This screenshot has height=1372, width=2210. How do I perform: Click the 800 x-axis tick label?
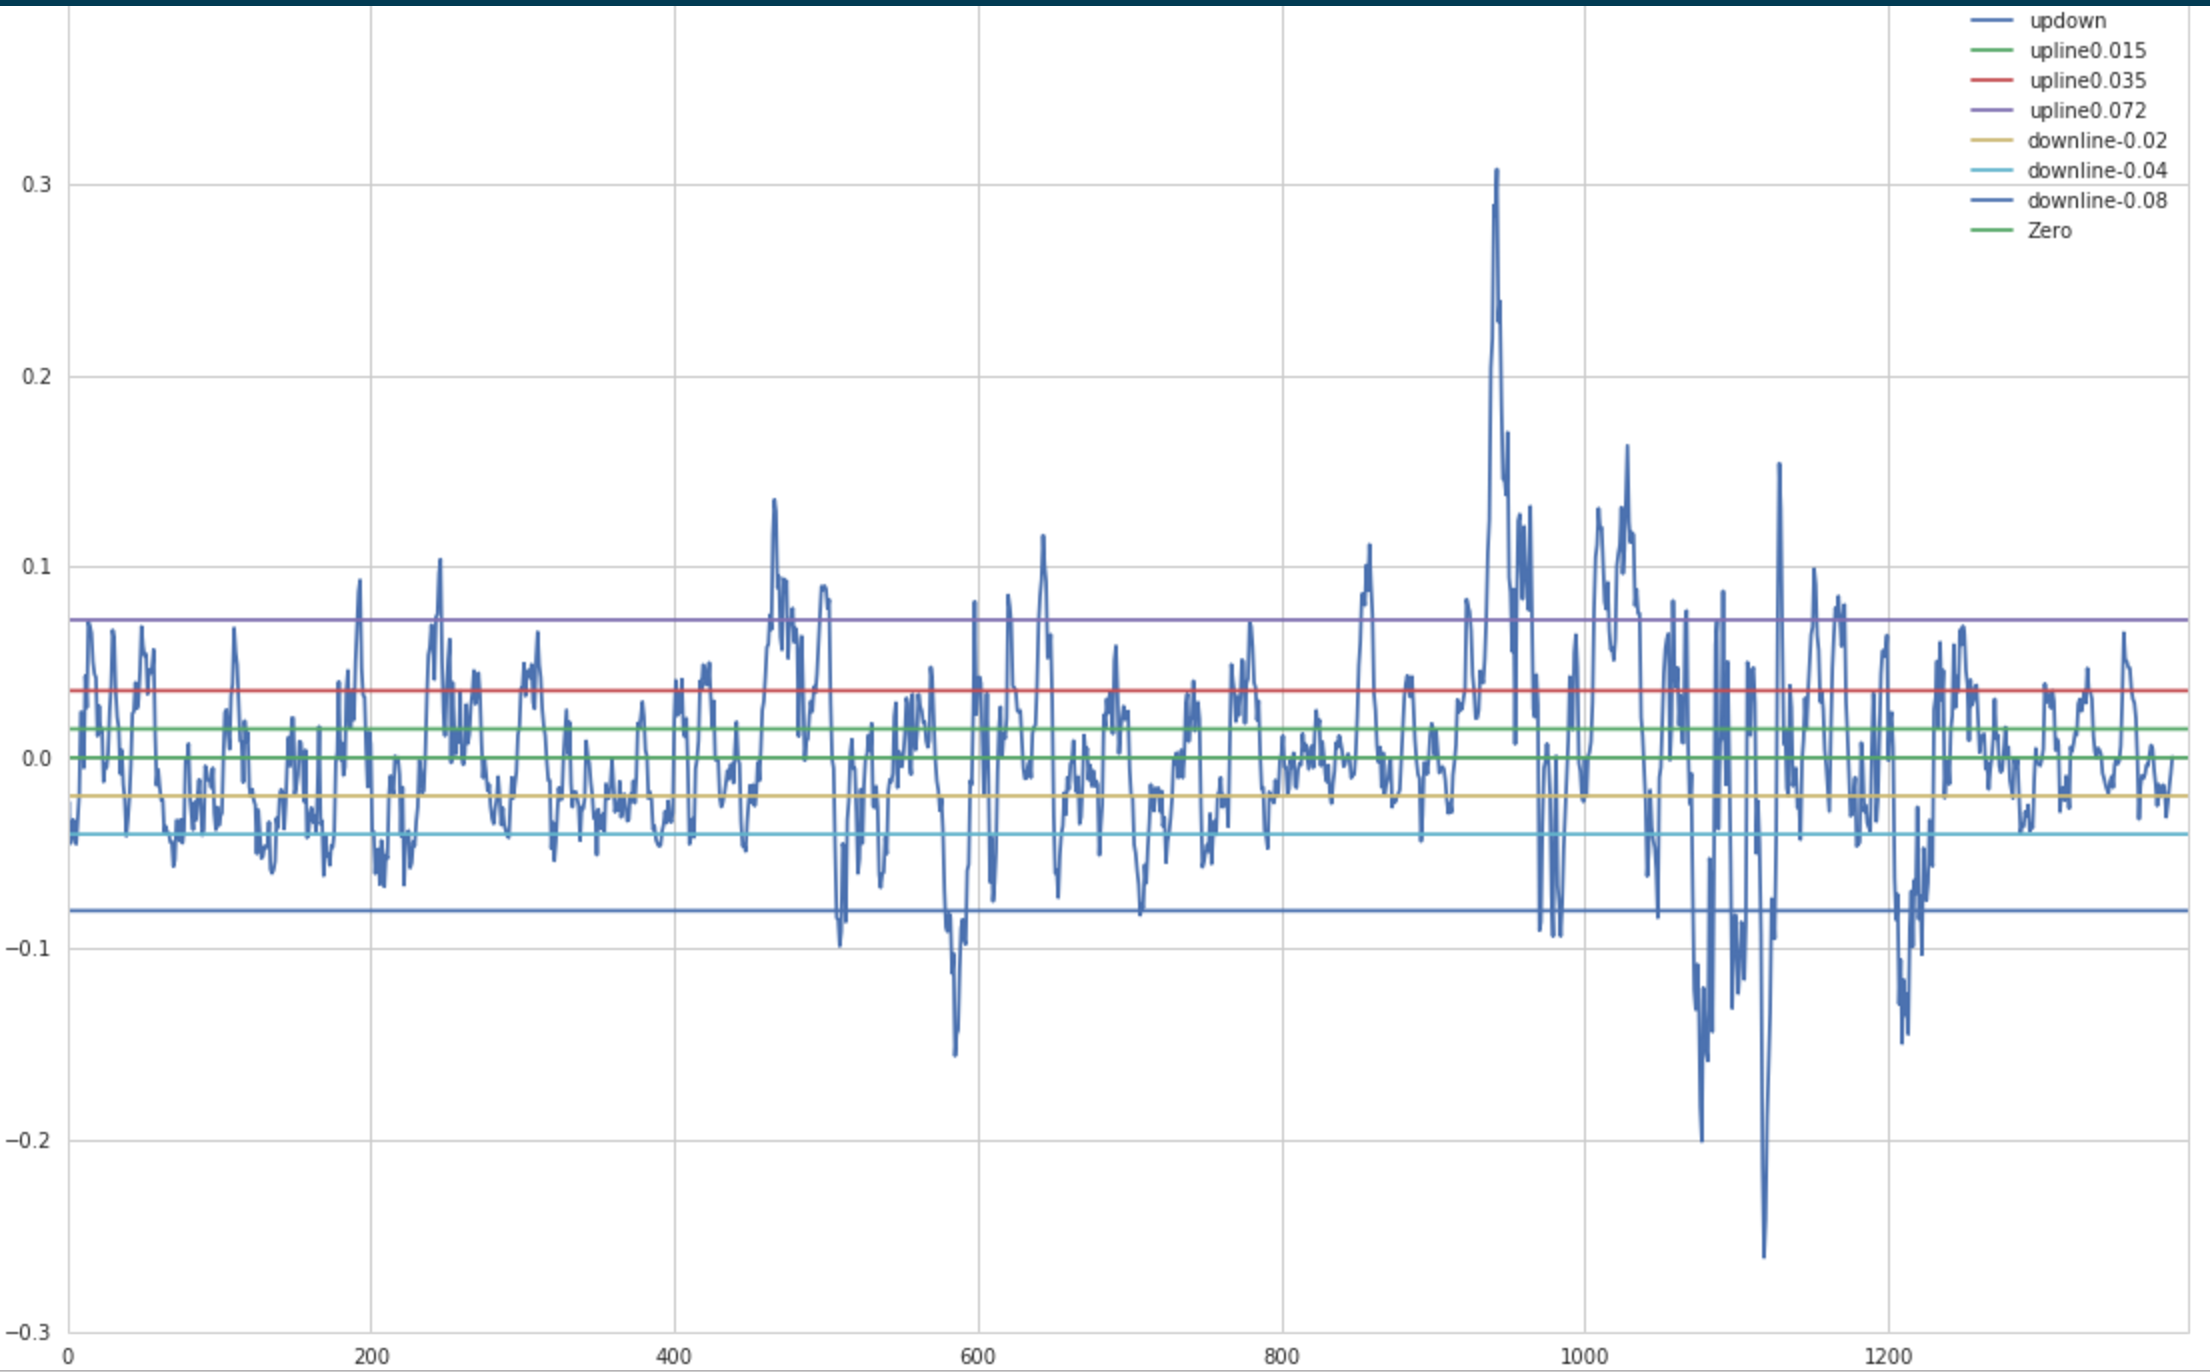[x=1281, y=1357]
